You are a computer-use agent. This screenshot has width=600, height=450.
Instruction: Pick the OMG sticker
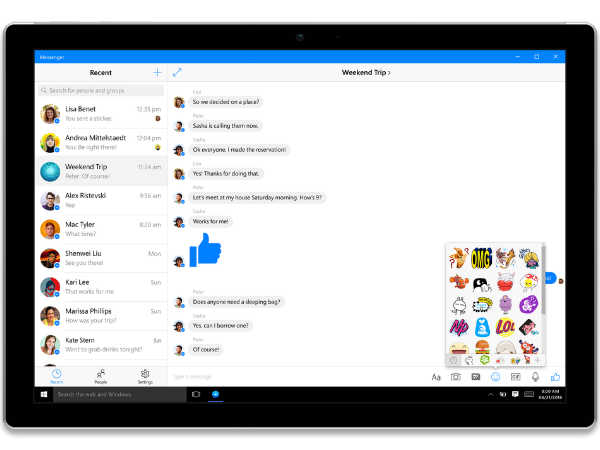(x=481, y=258)
